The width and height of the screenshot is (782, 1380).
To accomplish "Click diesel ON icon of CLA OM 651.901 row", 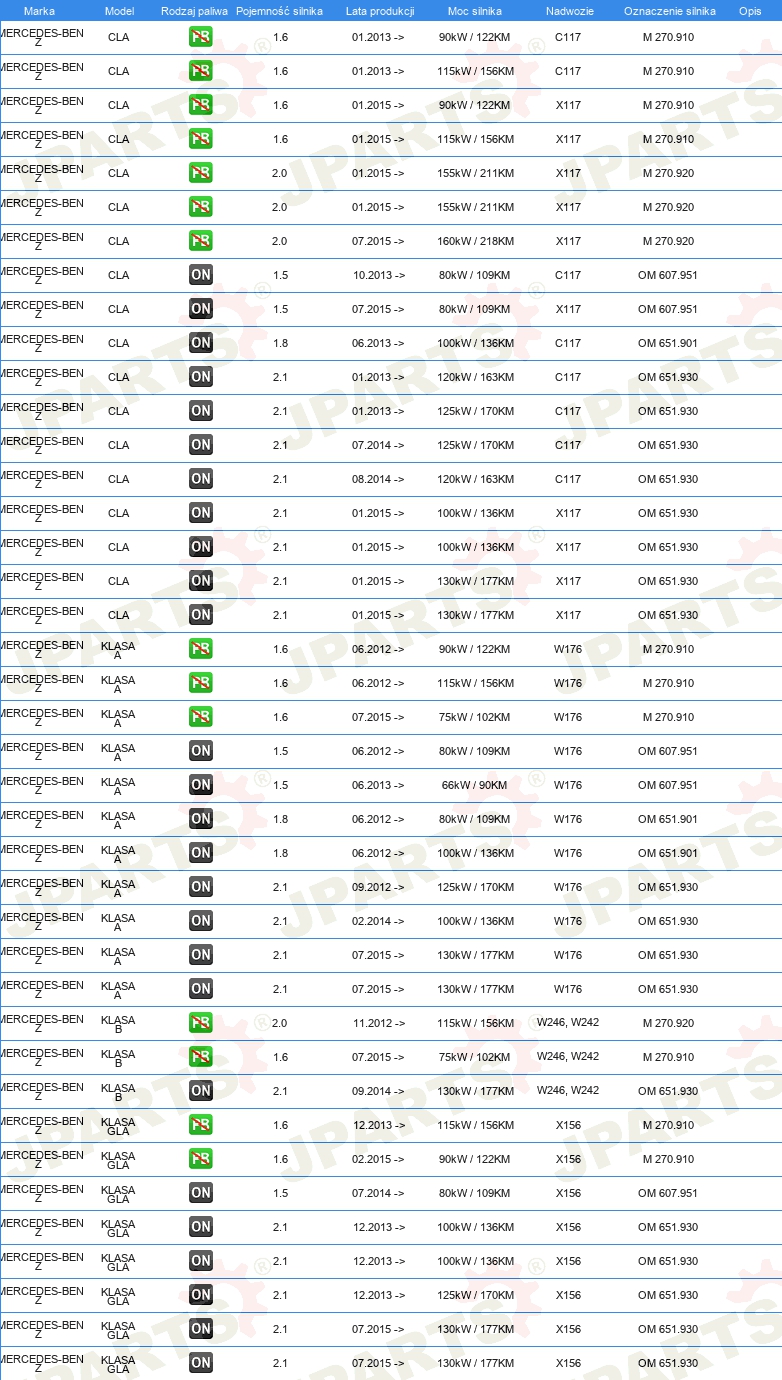I will pyautogui.click(x=201, y=344).
